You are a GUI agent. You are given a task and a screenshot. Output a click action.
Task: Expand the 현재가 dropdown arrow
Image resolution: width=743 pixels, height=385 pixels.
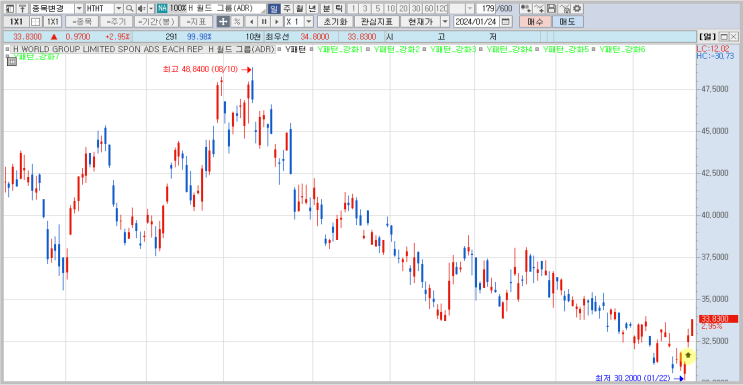coord(444,21)
